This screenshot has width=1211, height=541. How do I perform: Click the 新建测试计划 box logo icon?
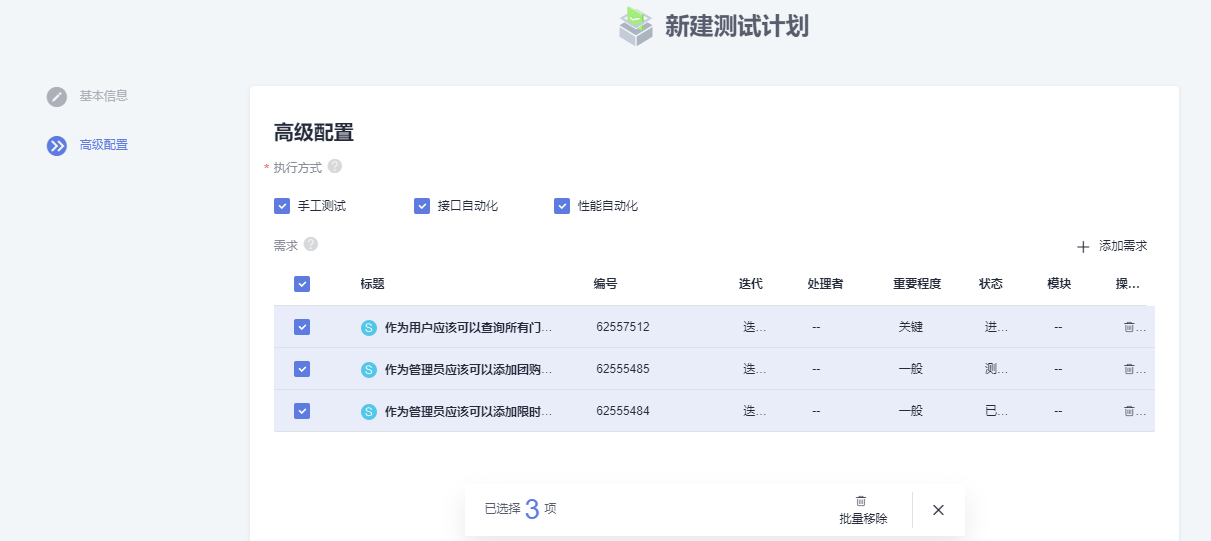point(635,26)
